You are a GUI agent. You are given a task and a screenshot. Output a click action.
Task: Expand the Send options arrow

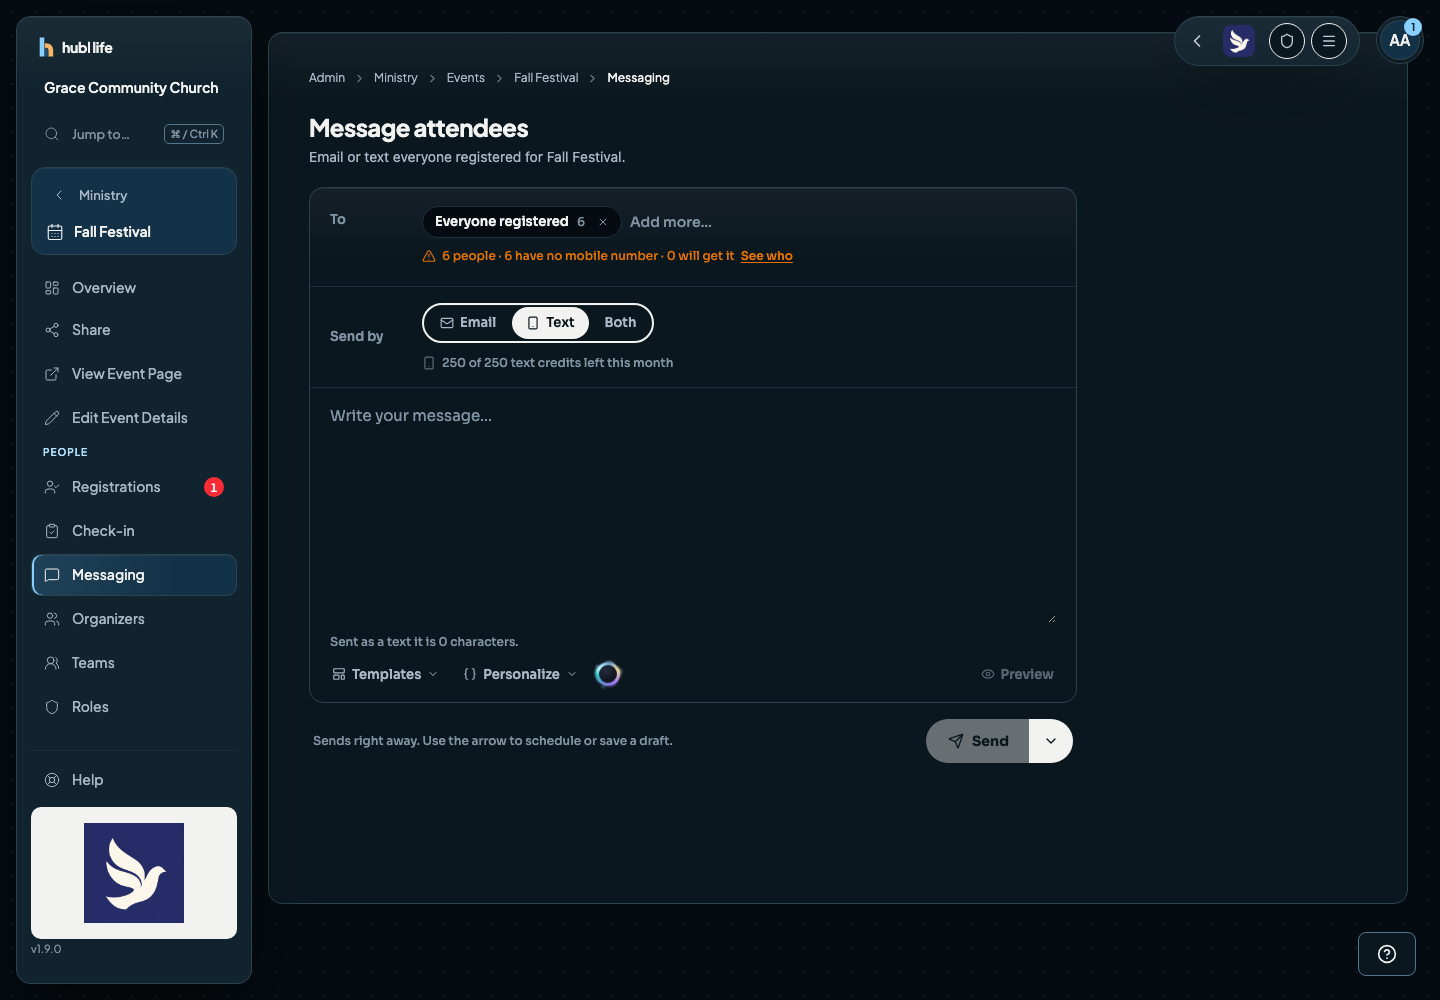(1051, 741)
